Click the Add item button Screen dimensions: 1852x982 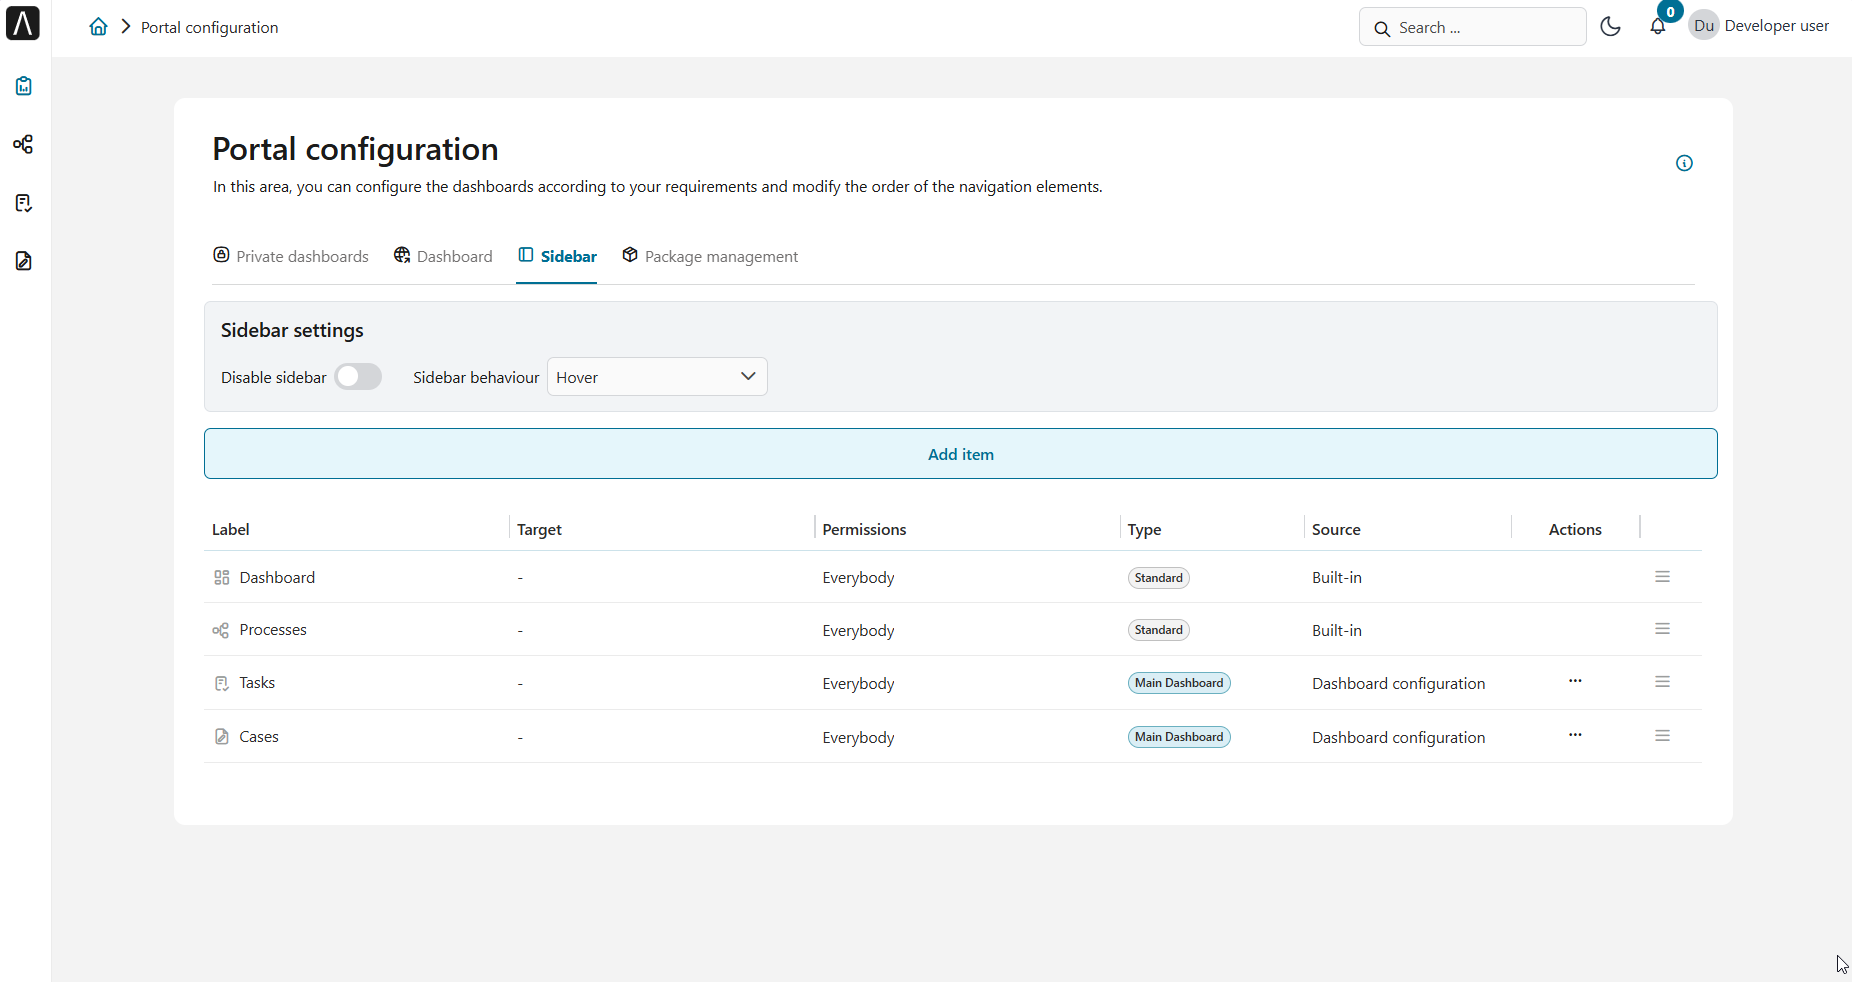[x=961, y=454]
